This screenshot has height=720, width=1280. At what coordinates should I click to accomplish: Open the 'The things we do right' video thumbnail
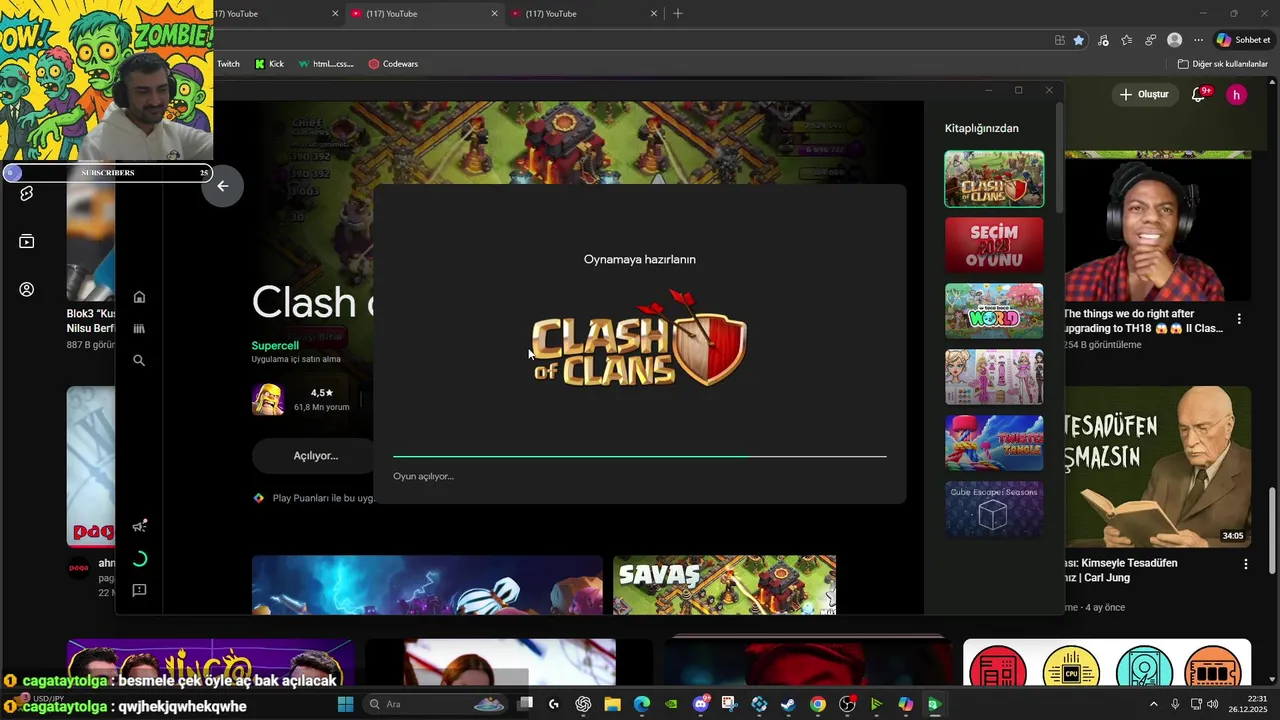(1157, 225)
